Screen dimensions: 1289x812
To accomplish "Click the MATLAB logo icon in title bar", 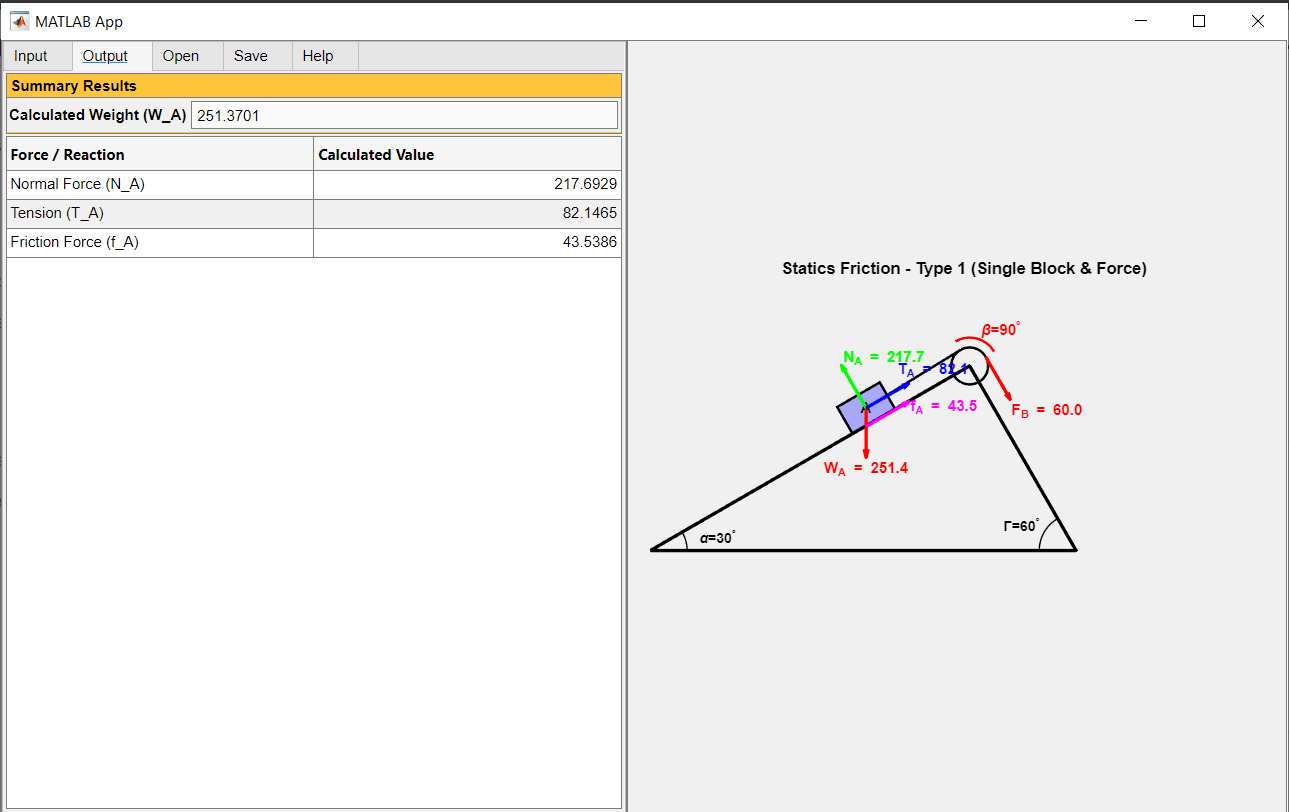I will [19, 21].
